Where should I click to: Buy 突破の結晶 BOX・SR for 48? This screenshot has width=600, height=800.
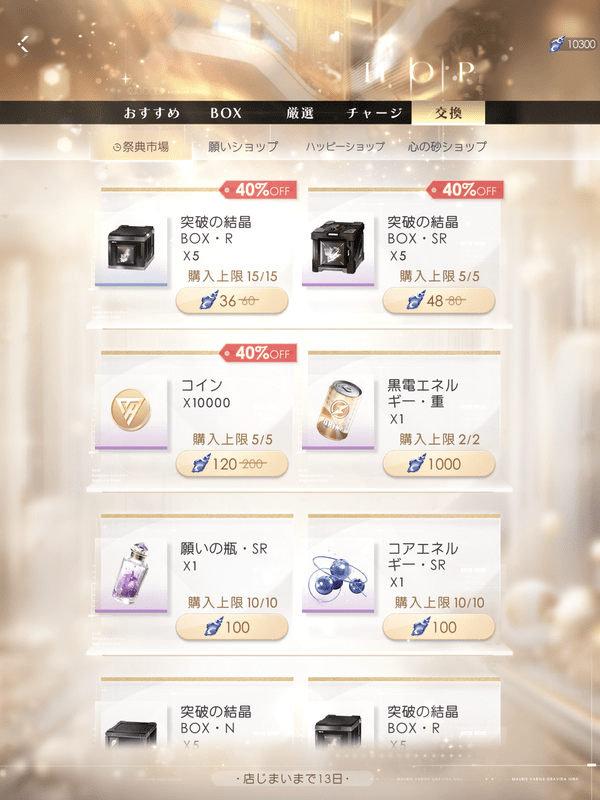pos(439,301)
